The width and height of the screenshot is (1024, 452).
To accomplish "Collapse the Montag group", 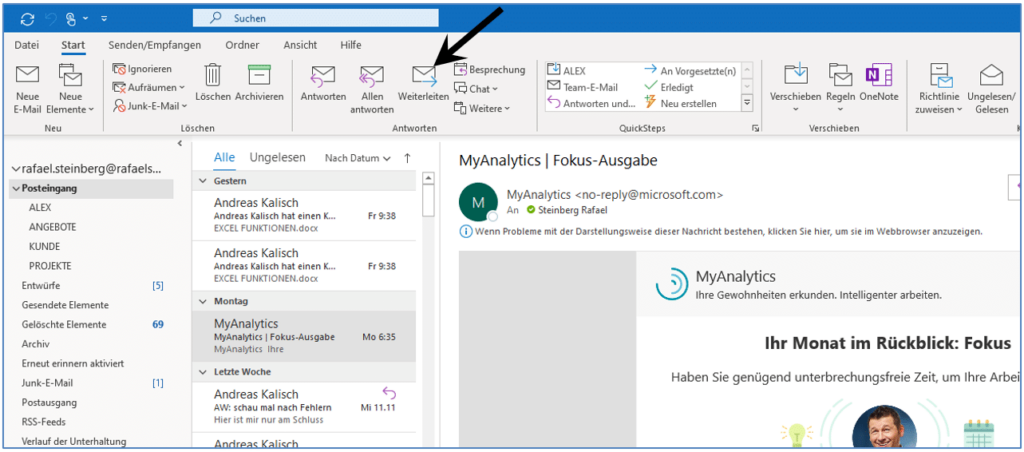I will point(203,302).
